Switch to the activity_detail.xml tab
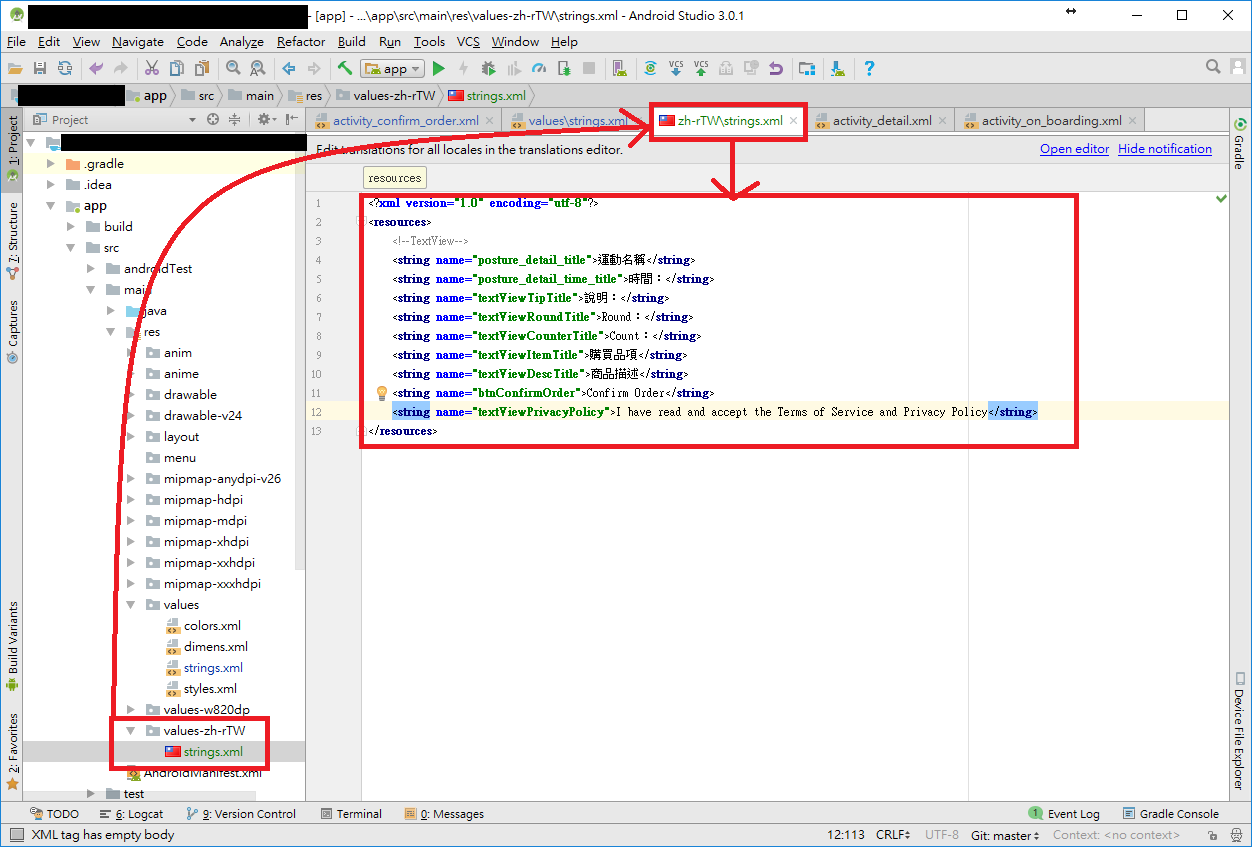 884,119
